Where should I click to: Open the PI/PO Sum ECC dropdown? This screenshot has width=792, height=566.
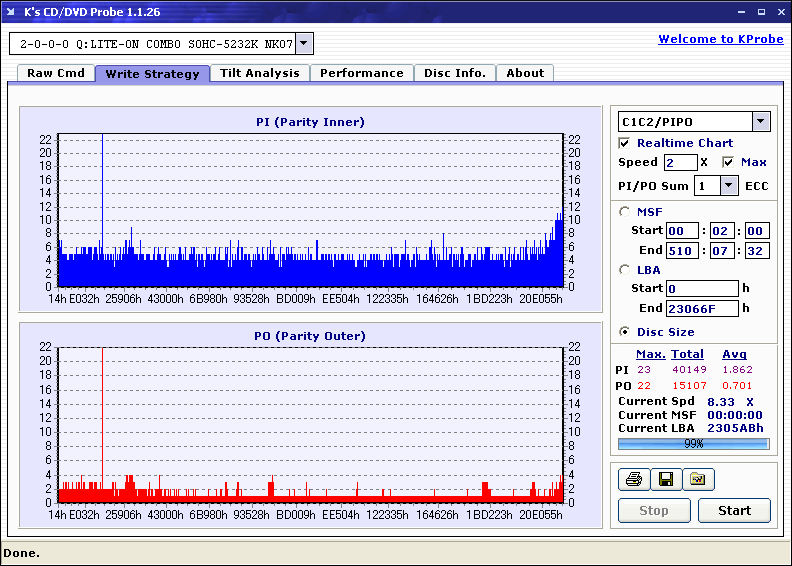pos(729,186)
